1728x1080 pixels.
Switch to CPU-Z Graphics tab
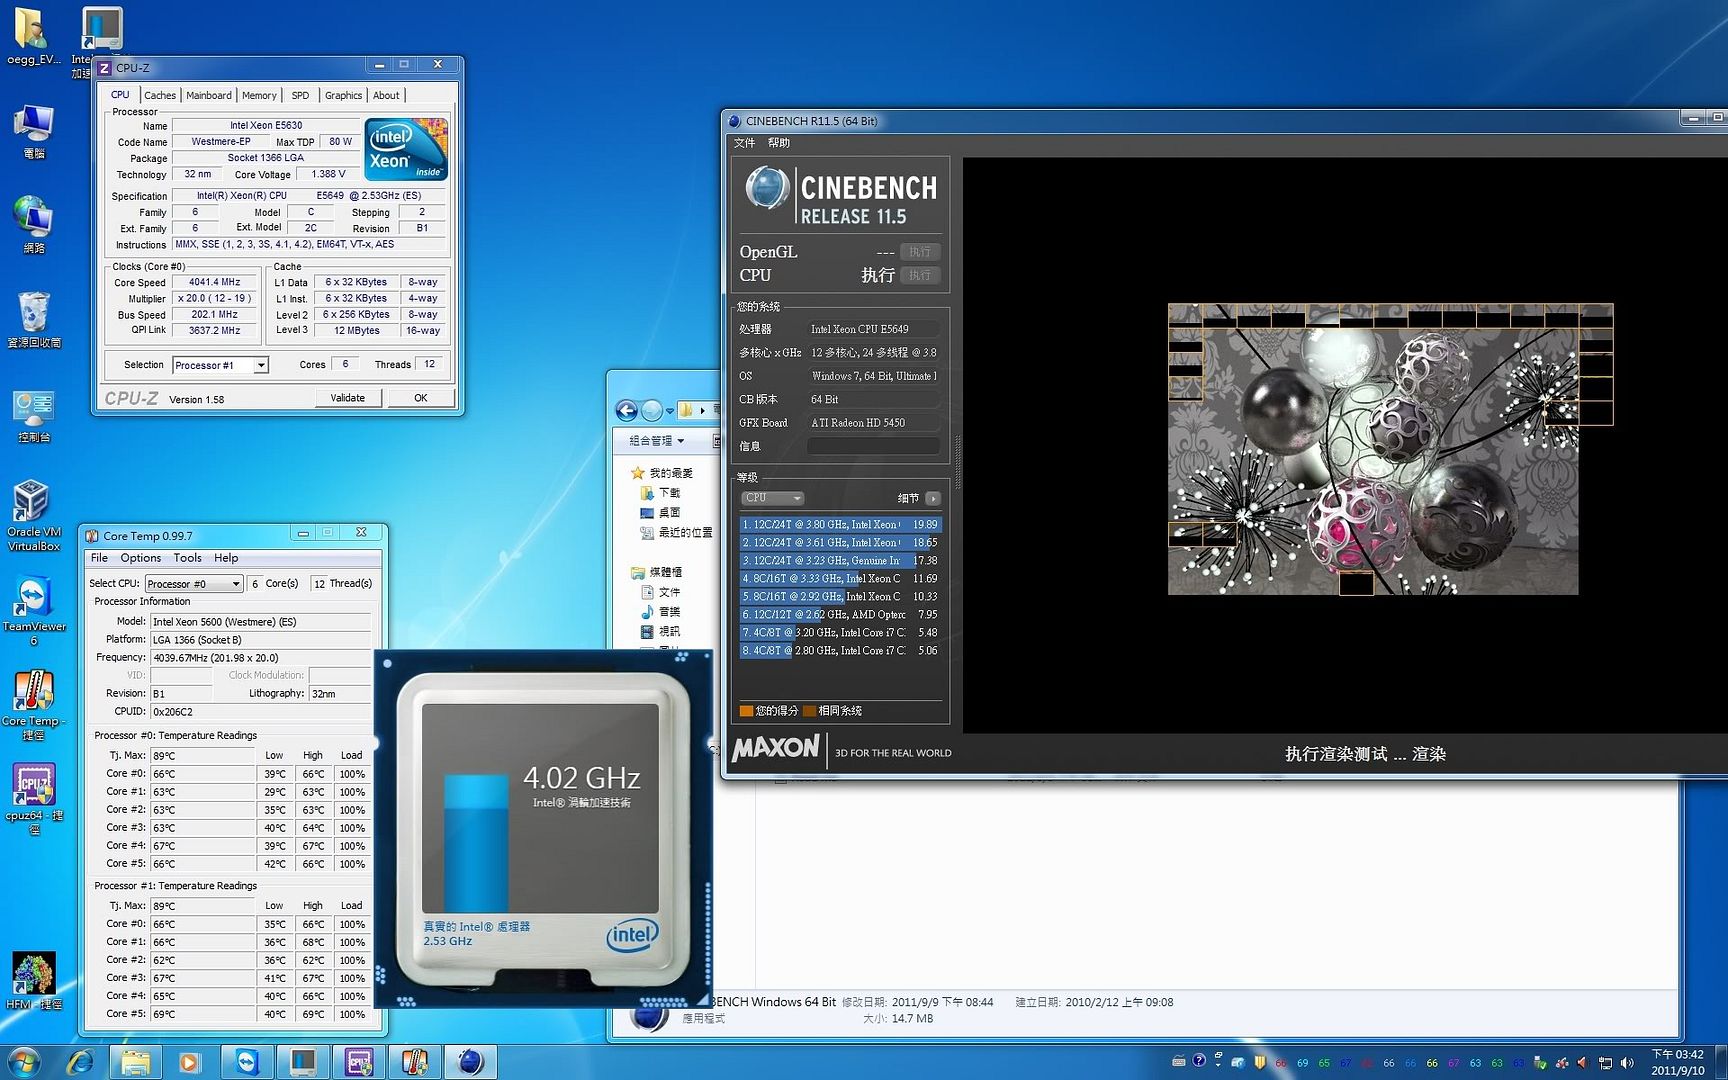pos(343,96)
